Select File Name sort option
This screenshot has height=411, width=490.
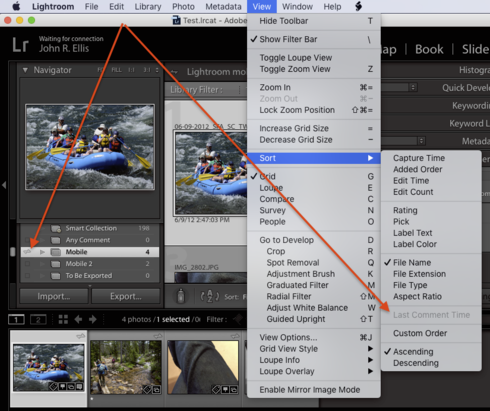coord(431,263)
